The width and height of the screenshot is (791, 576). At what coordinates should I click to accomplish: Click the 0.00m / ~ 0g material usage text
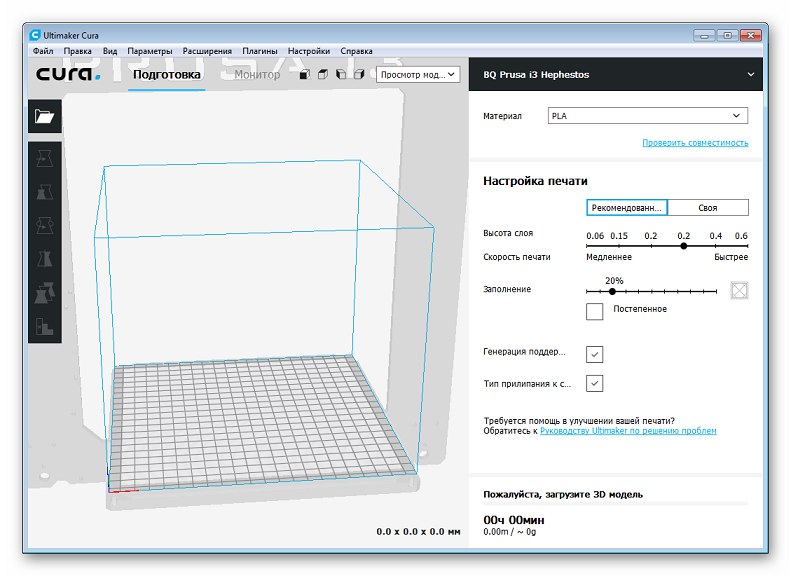tap(510, 532)
